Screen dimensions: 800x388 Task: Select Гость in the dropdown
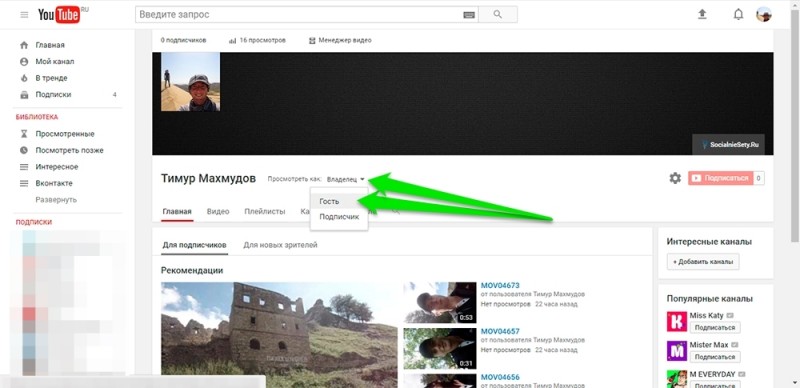(x=339, y=201)
